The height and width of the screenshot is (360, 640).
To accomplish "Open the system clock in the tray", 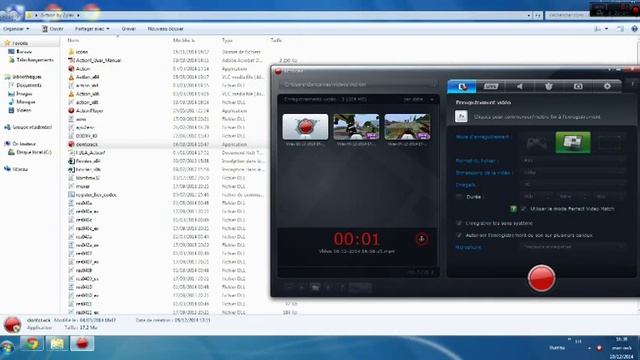I will click(621, 348).
